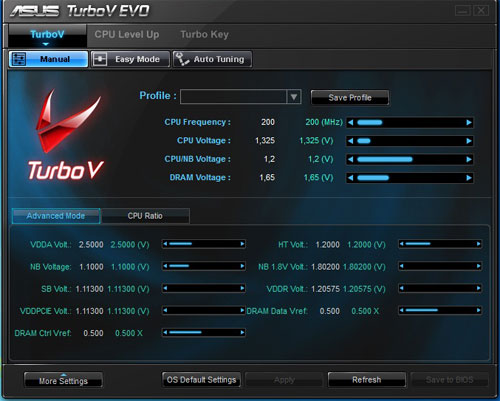The width and height of the screenshot is (500, 401).
Task: Click the Apply button
Action: 284,380
